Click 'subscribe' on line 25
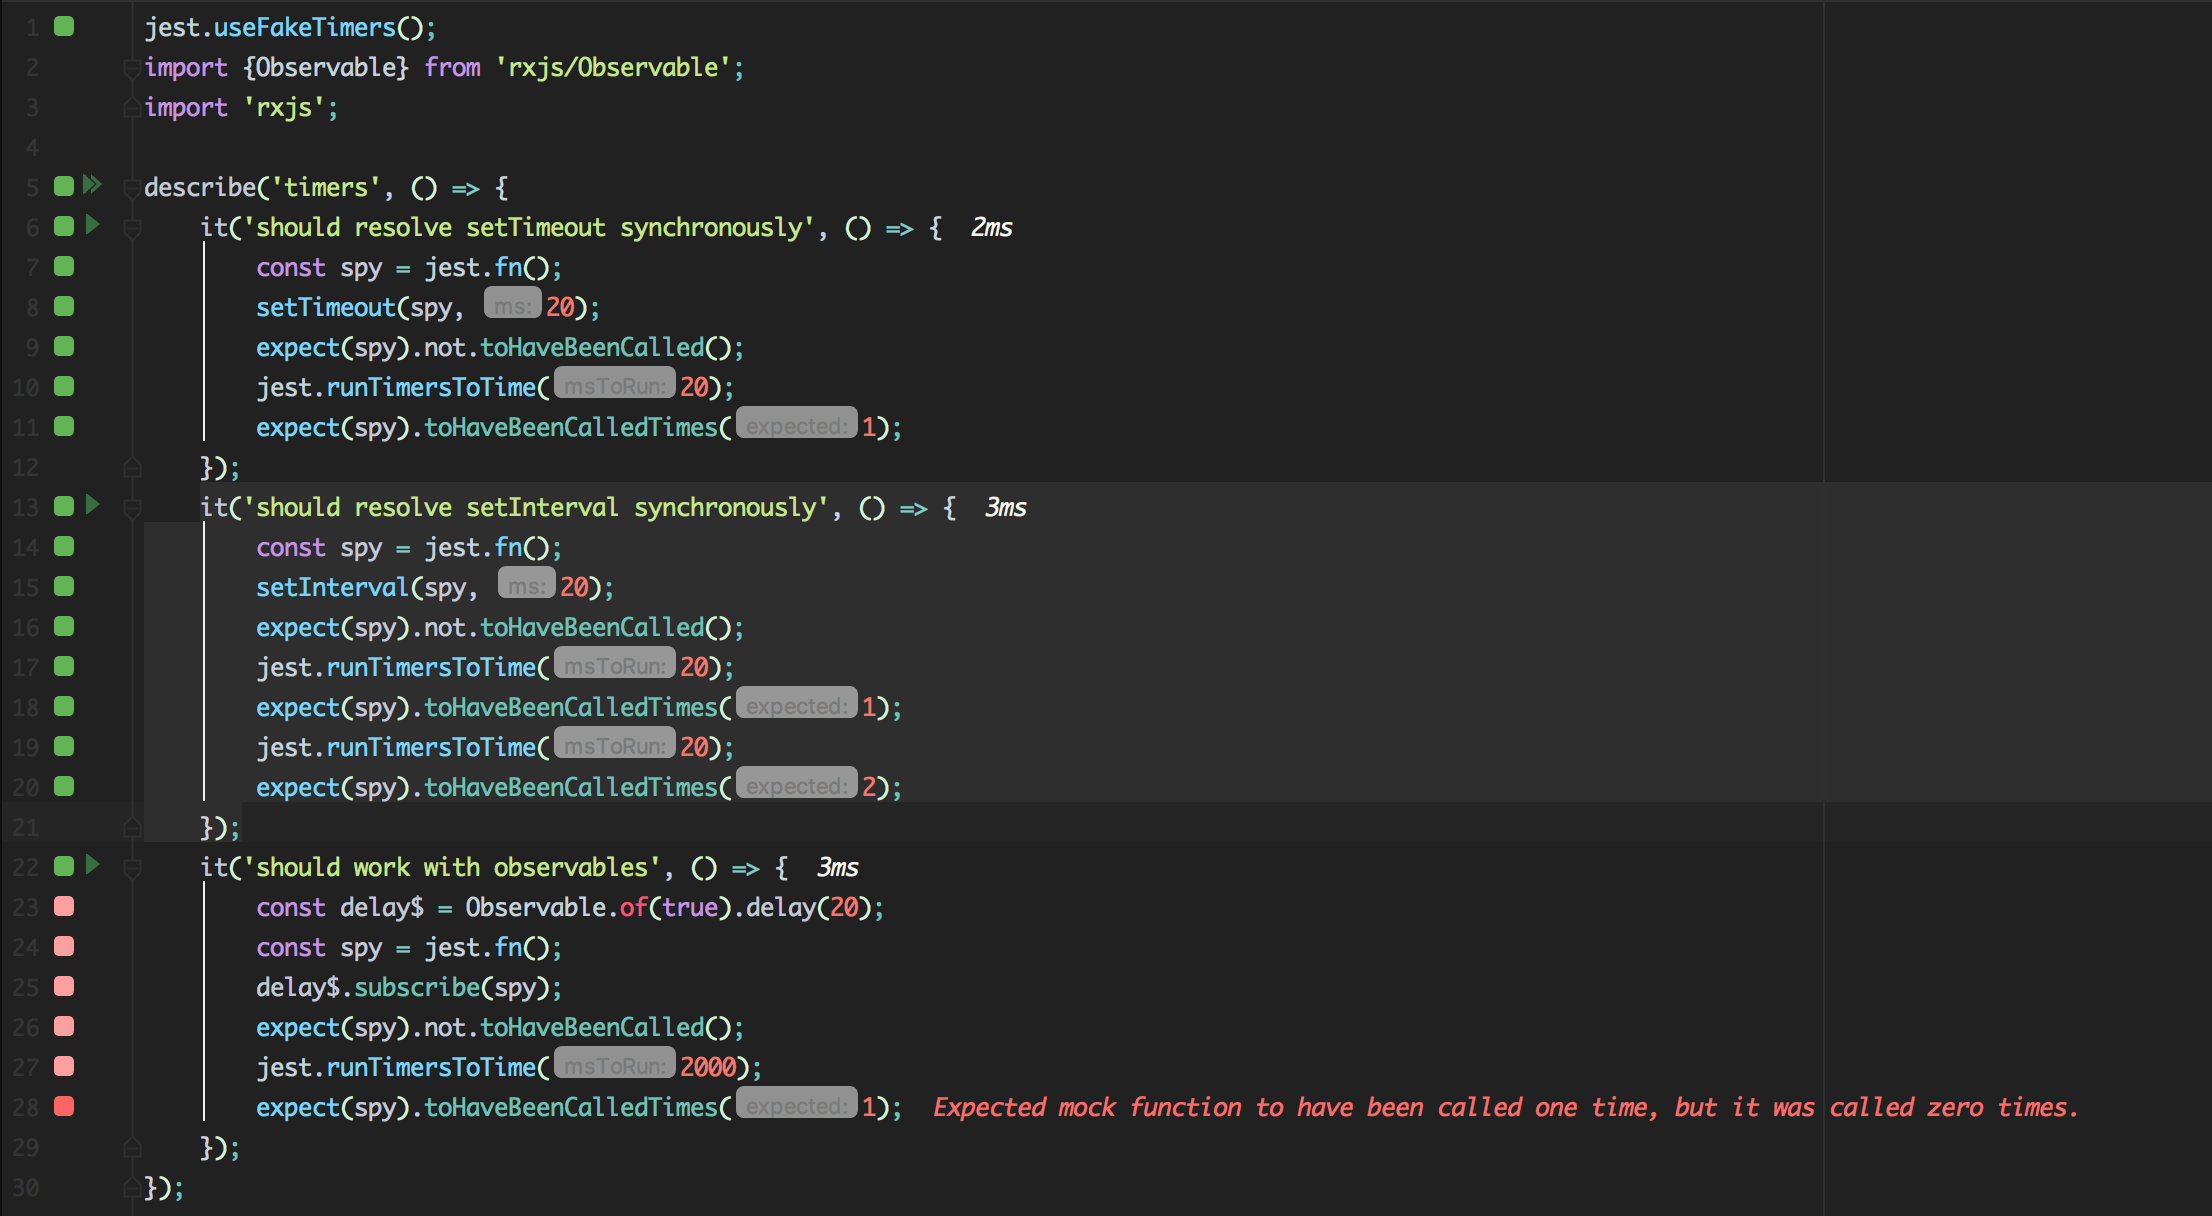 (x=417, y=987)
